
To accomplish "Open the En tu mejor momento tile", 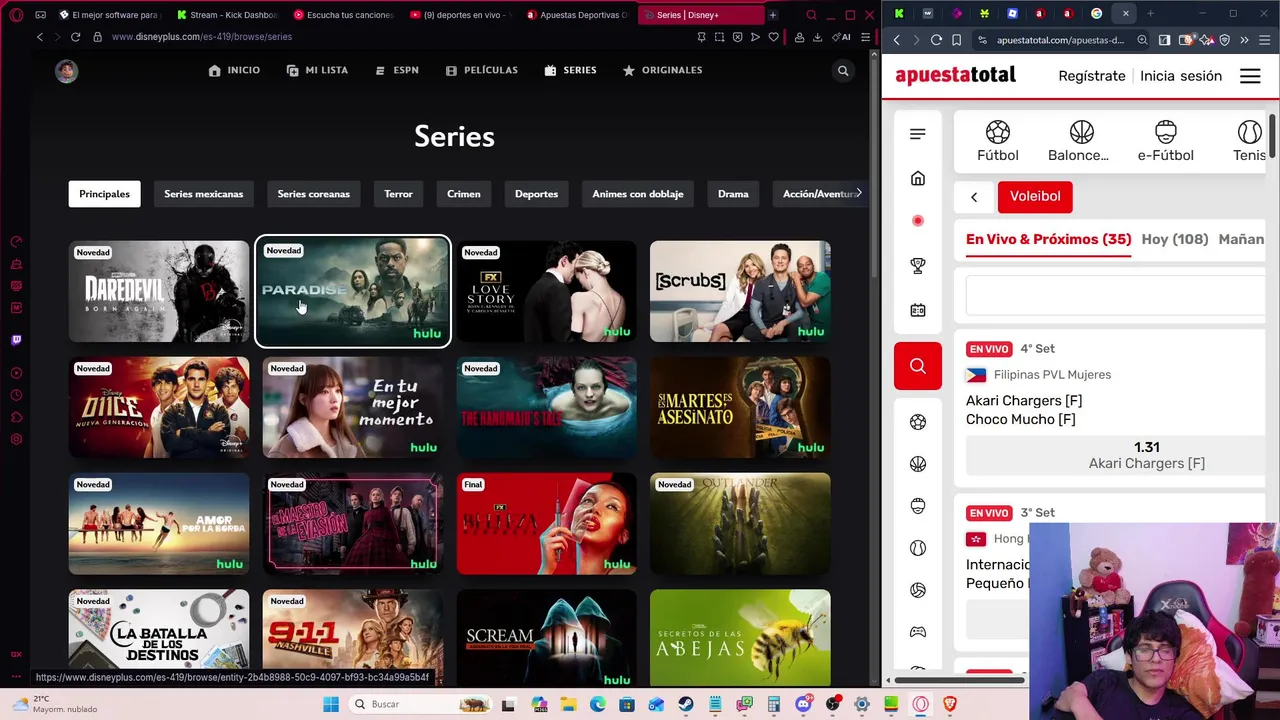I will coord(353,407).
